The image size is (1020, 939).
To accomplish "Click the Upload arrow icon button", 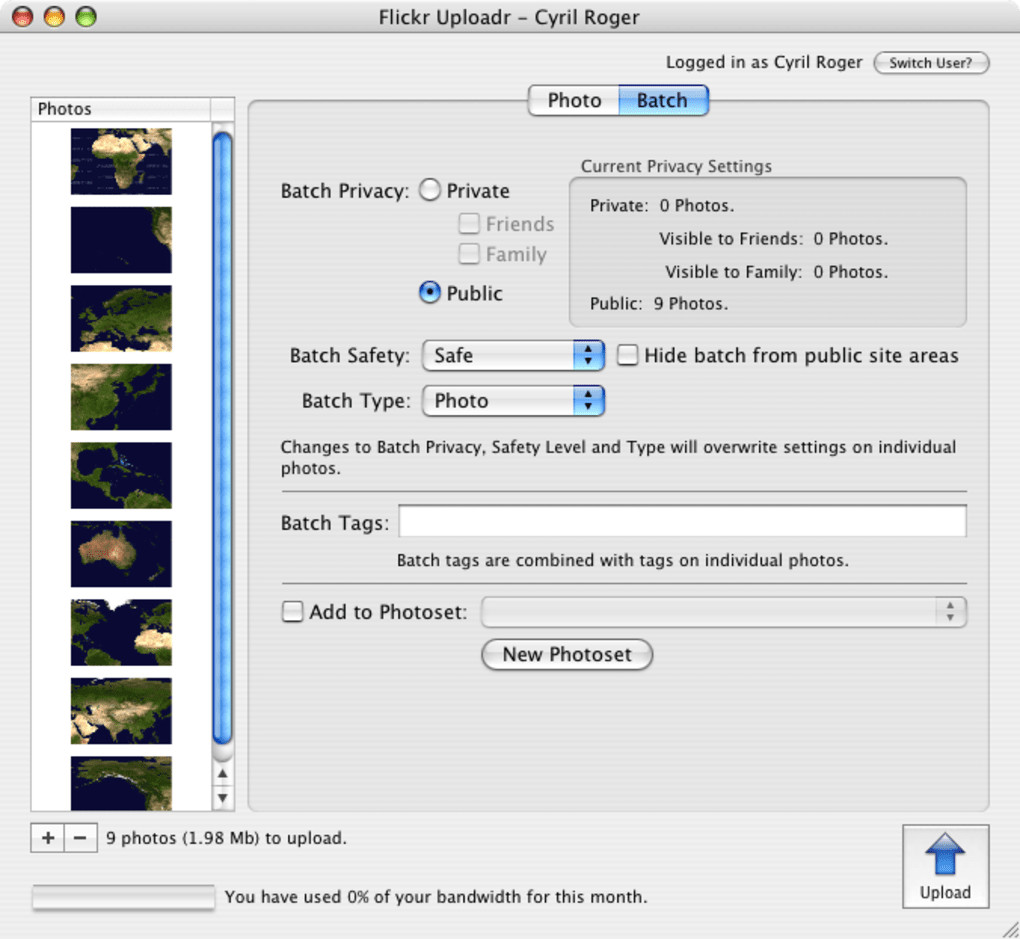I will pyautogui.click(x=945, y=866).
